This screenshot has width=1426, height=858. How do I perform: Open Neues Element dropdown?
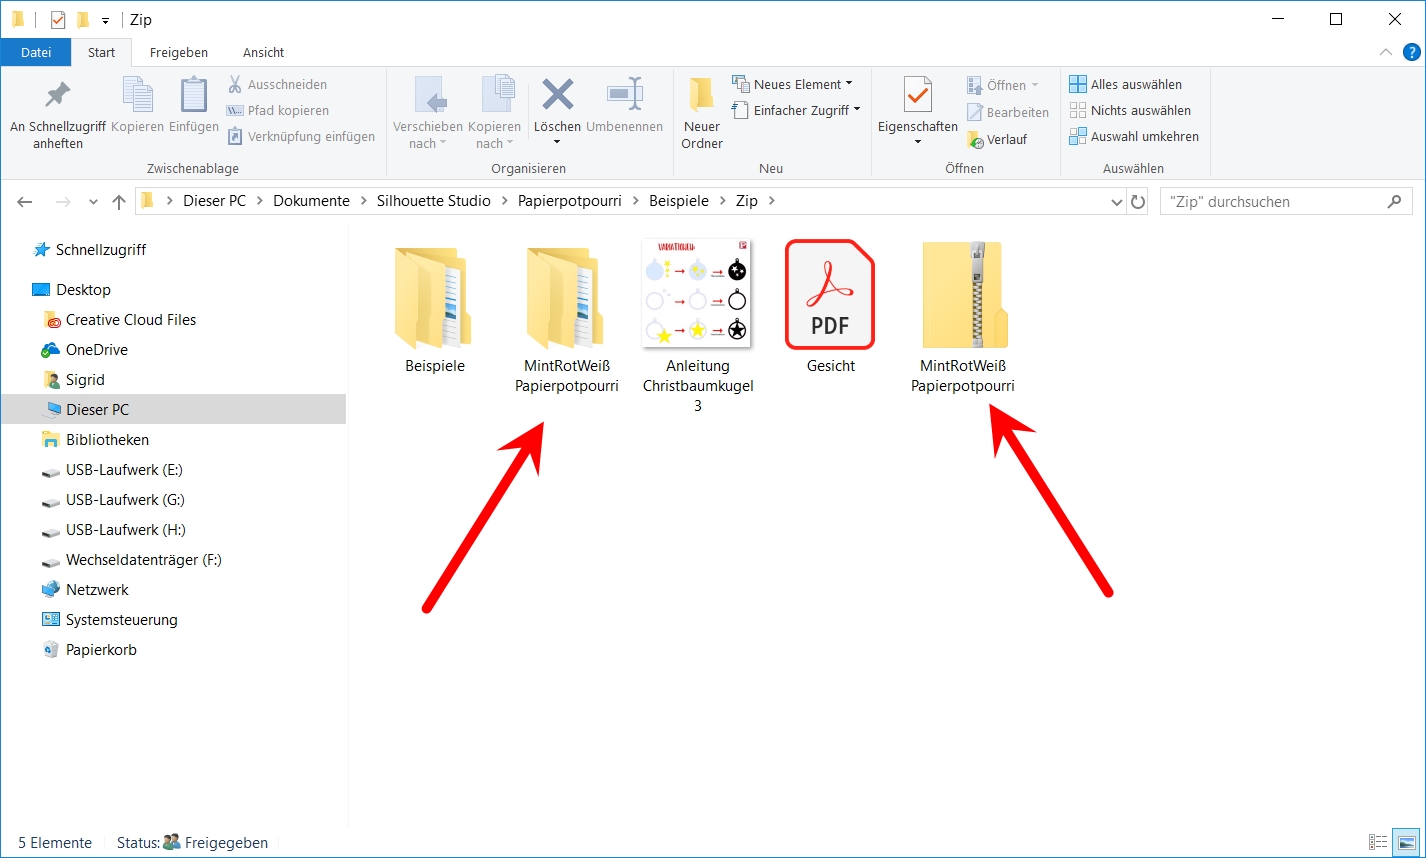[793, 85]
